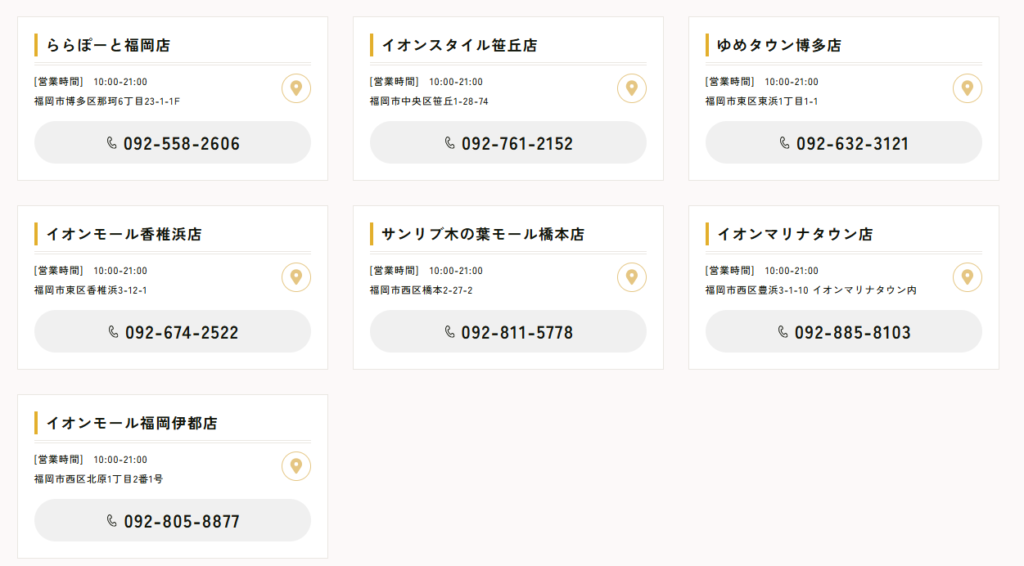Click address 福岡市博多区那珂6丁目23-1-1F

[x=107, y=101]
